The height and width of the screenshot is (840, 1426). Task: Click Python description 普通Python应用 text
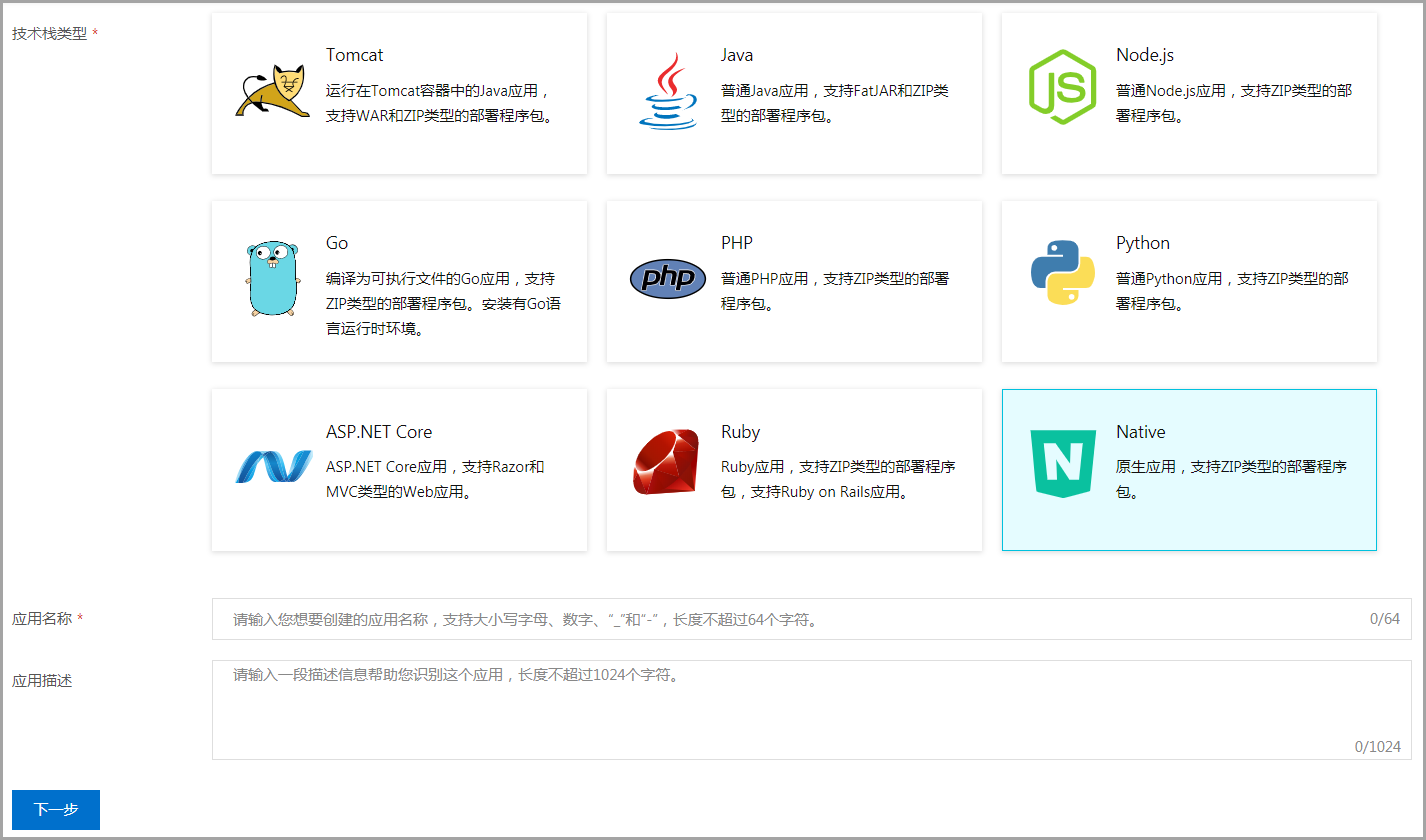(x=1232, y=291)
